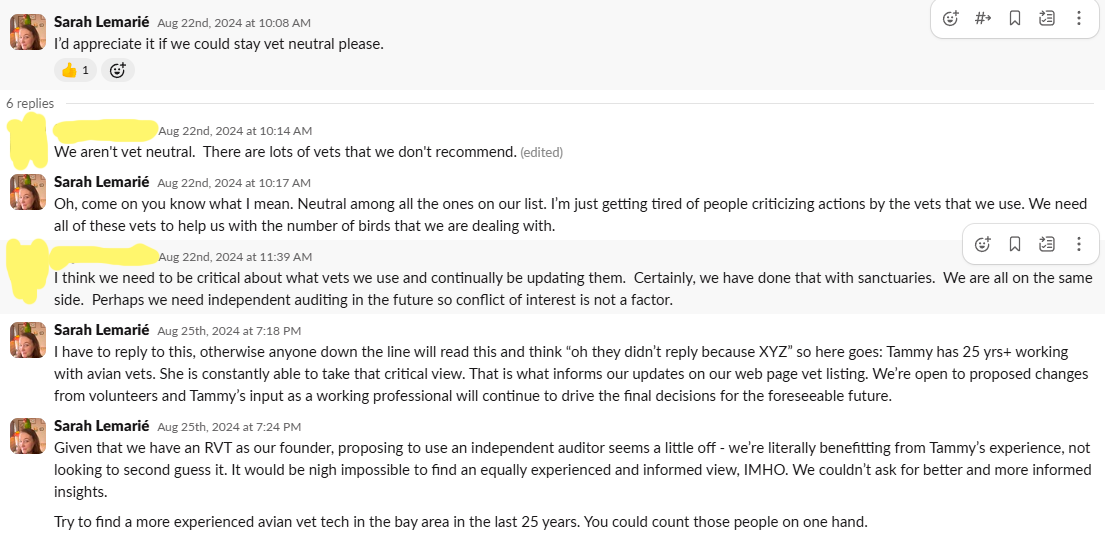1105x547 pixels.
Task: Share top message to a channel
Action: tap(982, 18)
